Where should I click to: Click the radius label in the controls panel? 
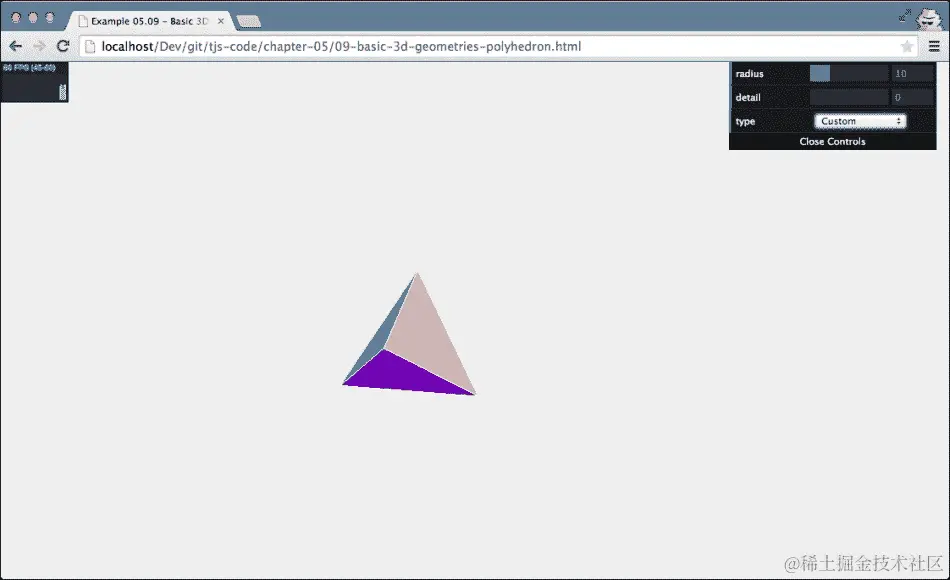(x=749, y=73)
